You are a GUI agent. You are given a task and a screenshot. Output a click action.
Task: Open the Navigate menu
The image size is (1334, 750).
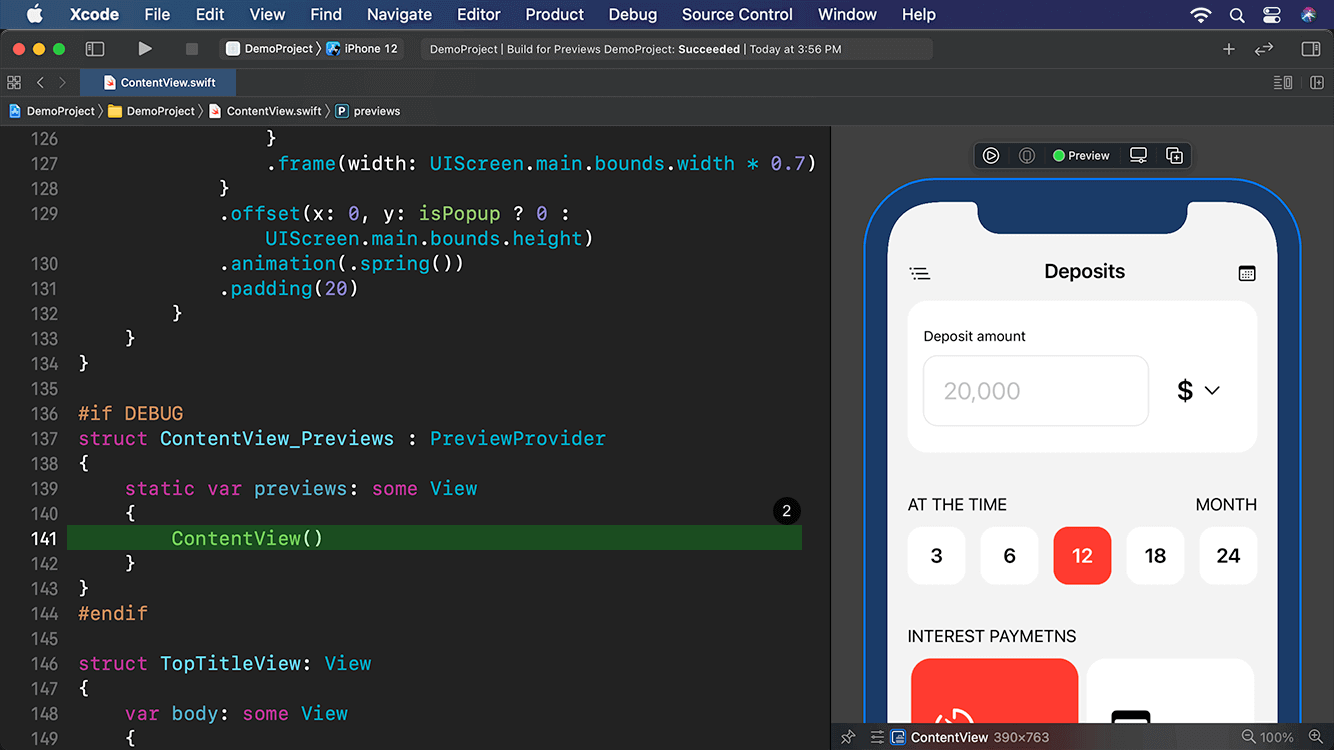click(x=399, y=14)
